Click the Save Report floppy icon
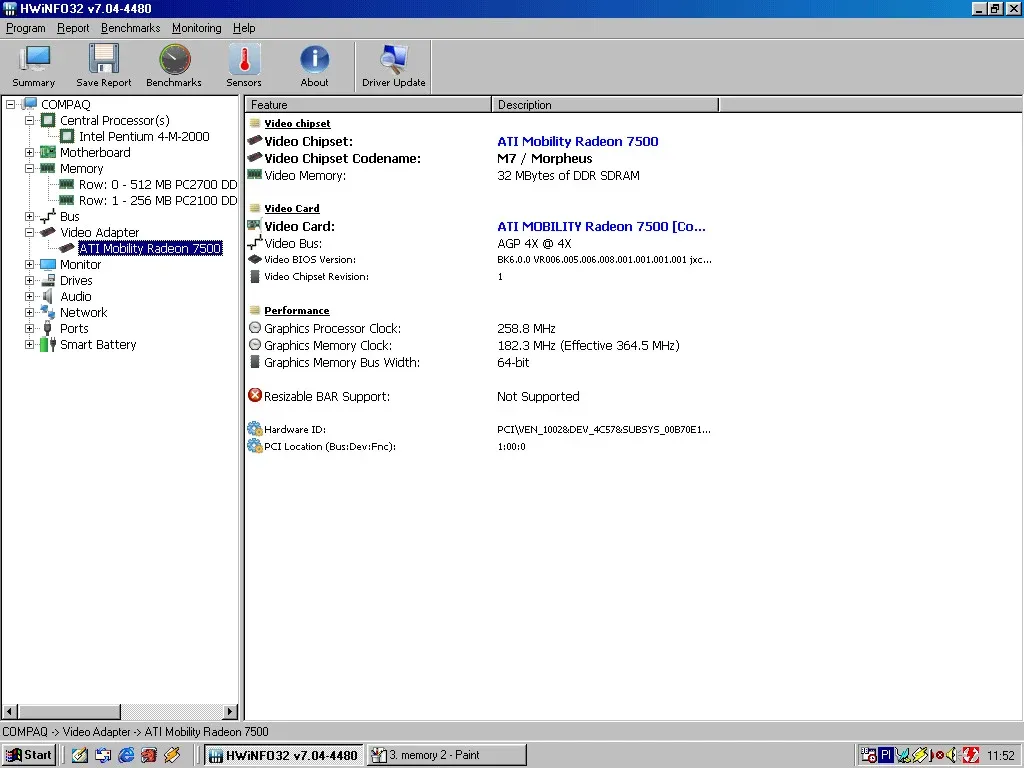The width and height of the screenshot is (1024, 768). [x=104, y=59]
